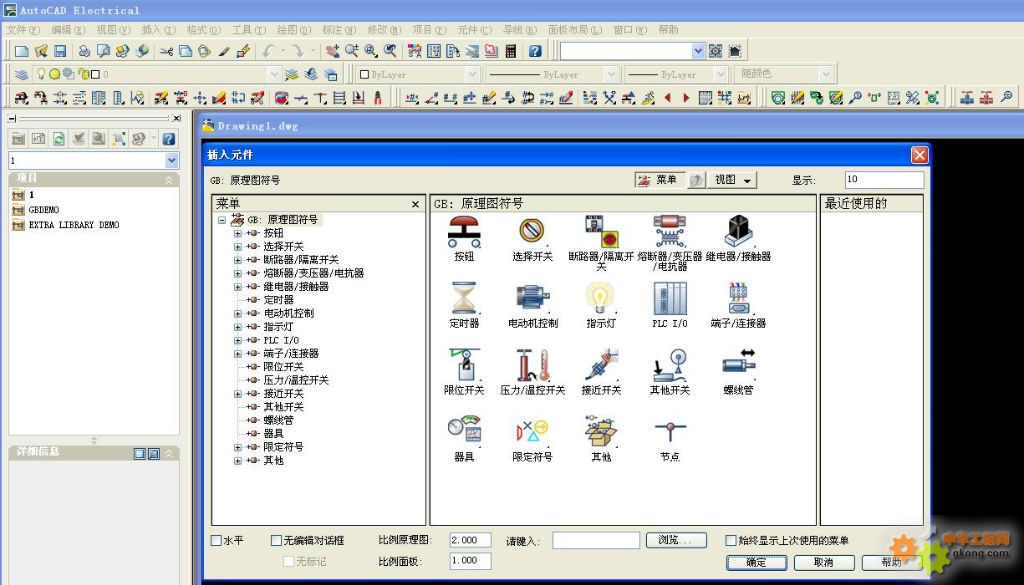Screen dimensions: 1024x585
Task: Click the blue Help icon in main toolbar
Action: [535, 51]
